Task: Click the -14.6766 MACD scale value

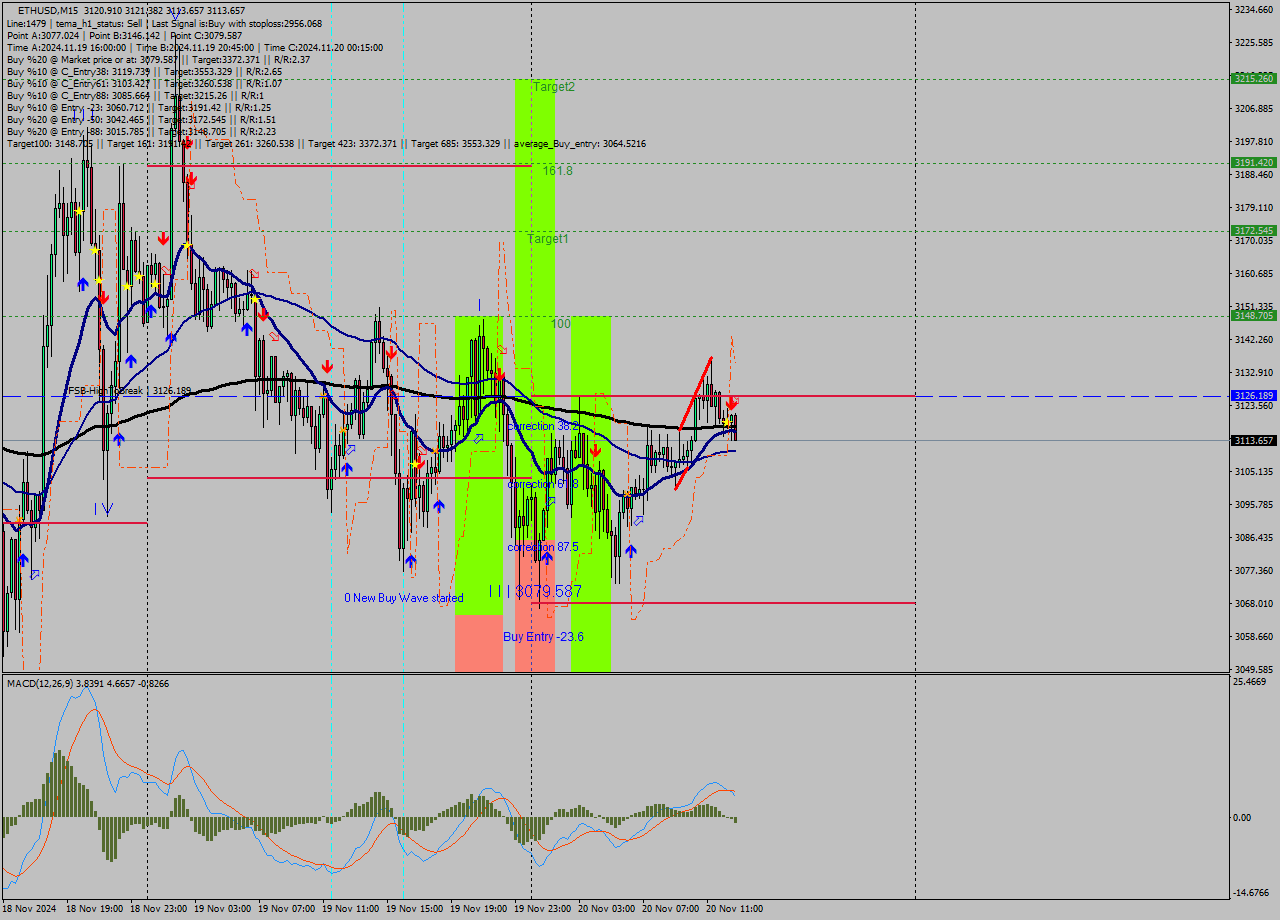Action: point(1251,893)
